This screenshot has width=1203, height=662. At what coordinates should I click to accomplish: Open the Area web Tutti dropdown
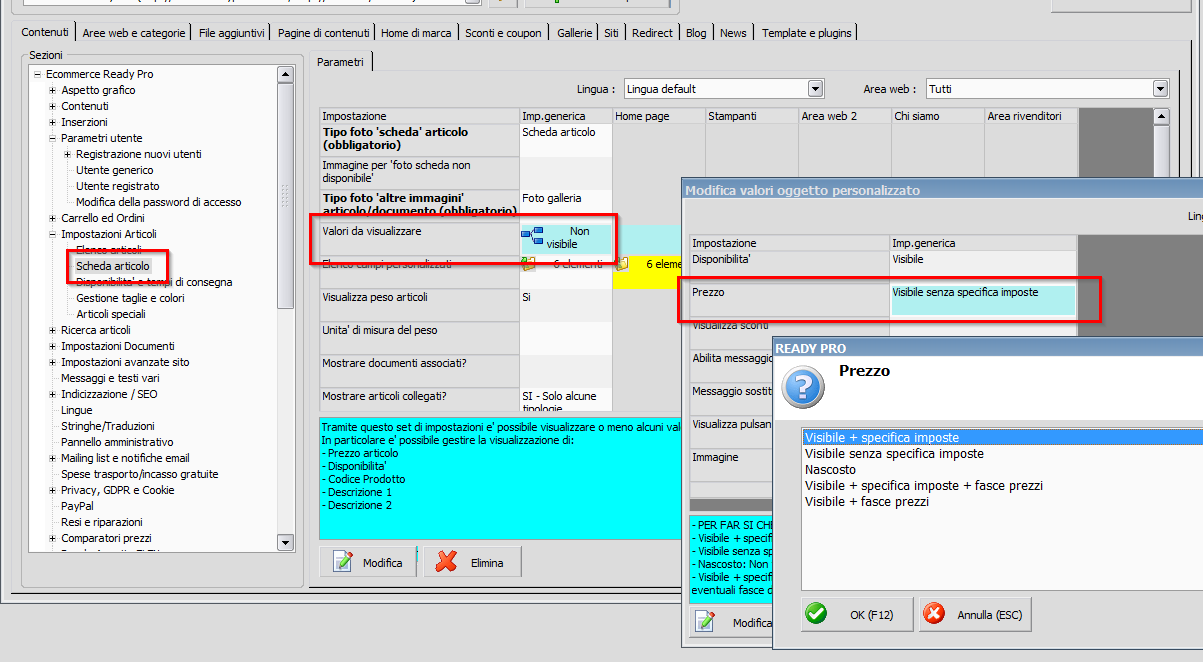pyautogui.click(x=1160, y=89)
